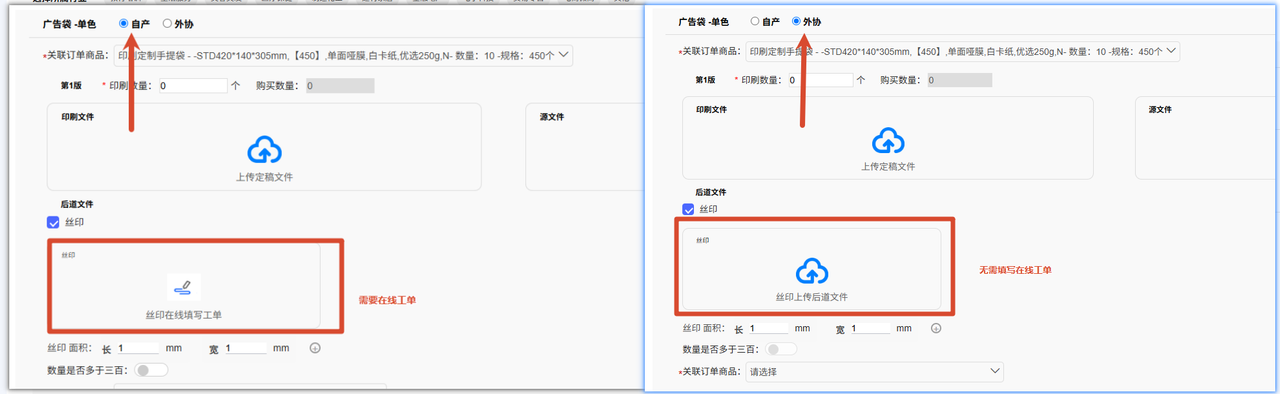Screen dimensions: 1280x394
Task: Select the 外协 radio button in the left panel
Action: click(167, 23)
